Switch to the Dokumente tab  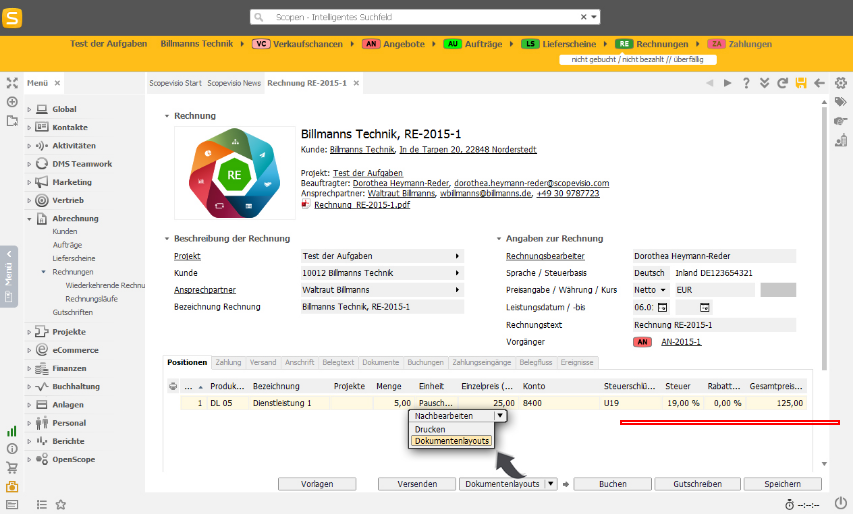(380, 362)
